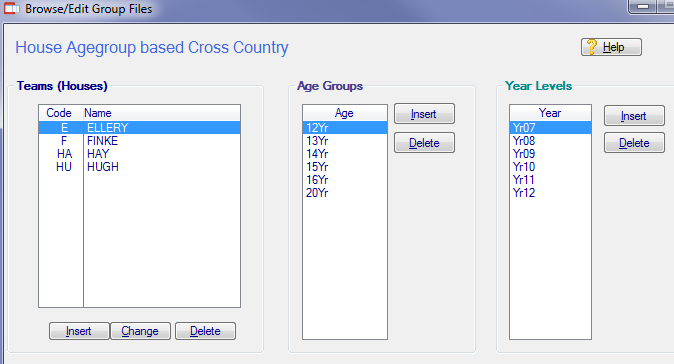Click the Help button
The width and height of the screenshot is (674, 364).
click(611, 47)
